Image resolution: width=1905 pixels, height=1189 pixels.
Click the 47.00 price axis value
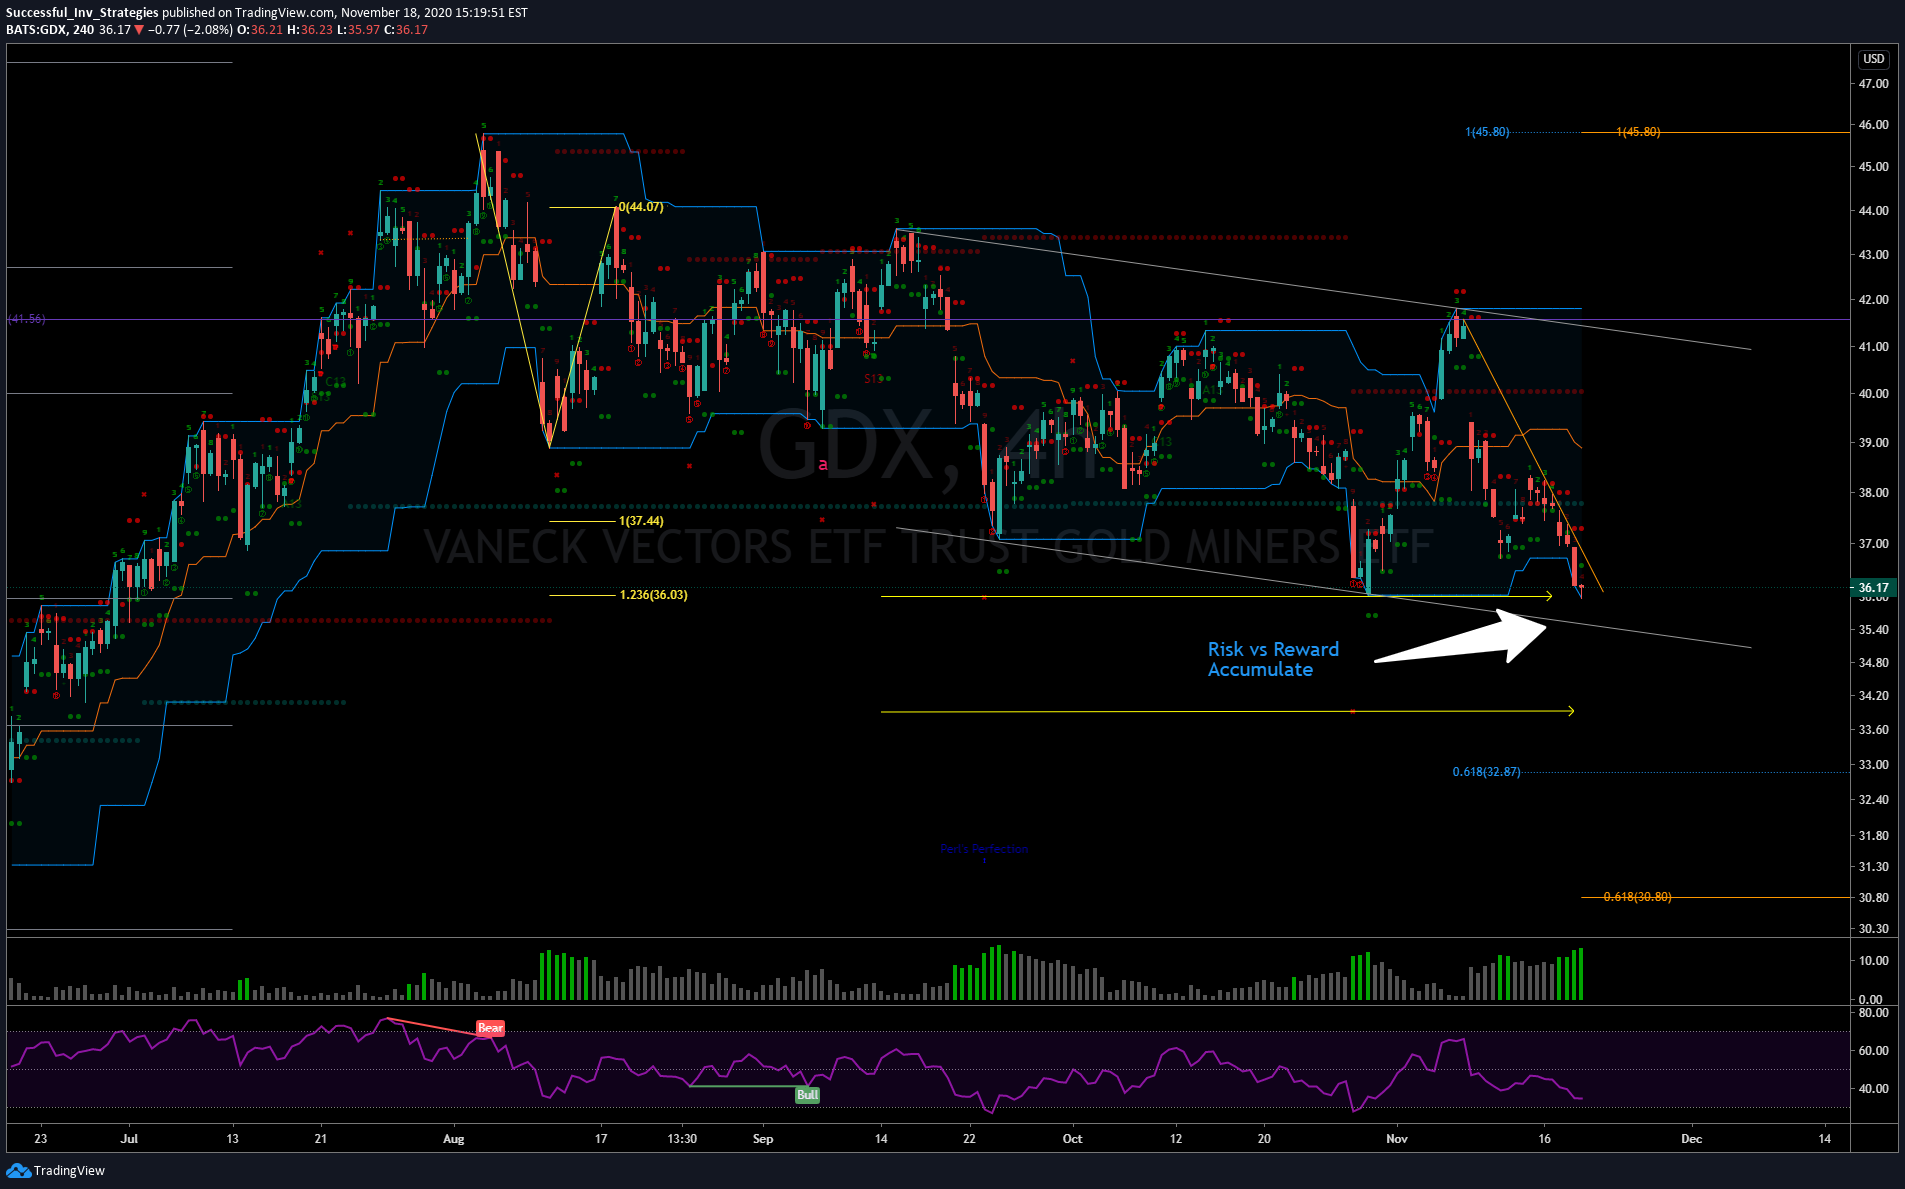click(1873, 84)
